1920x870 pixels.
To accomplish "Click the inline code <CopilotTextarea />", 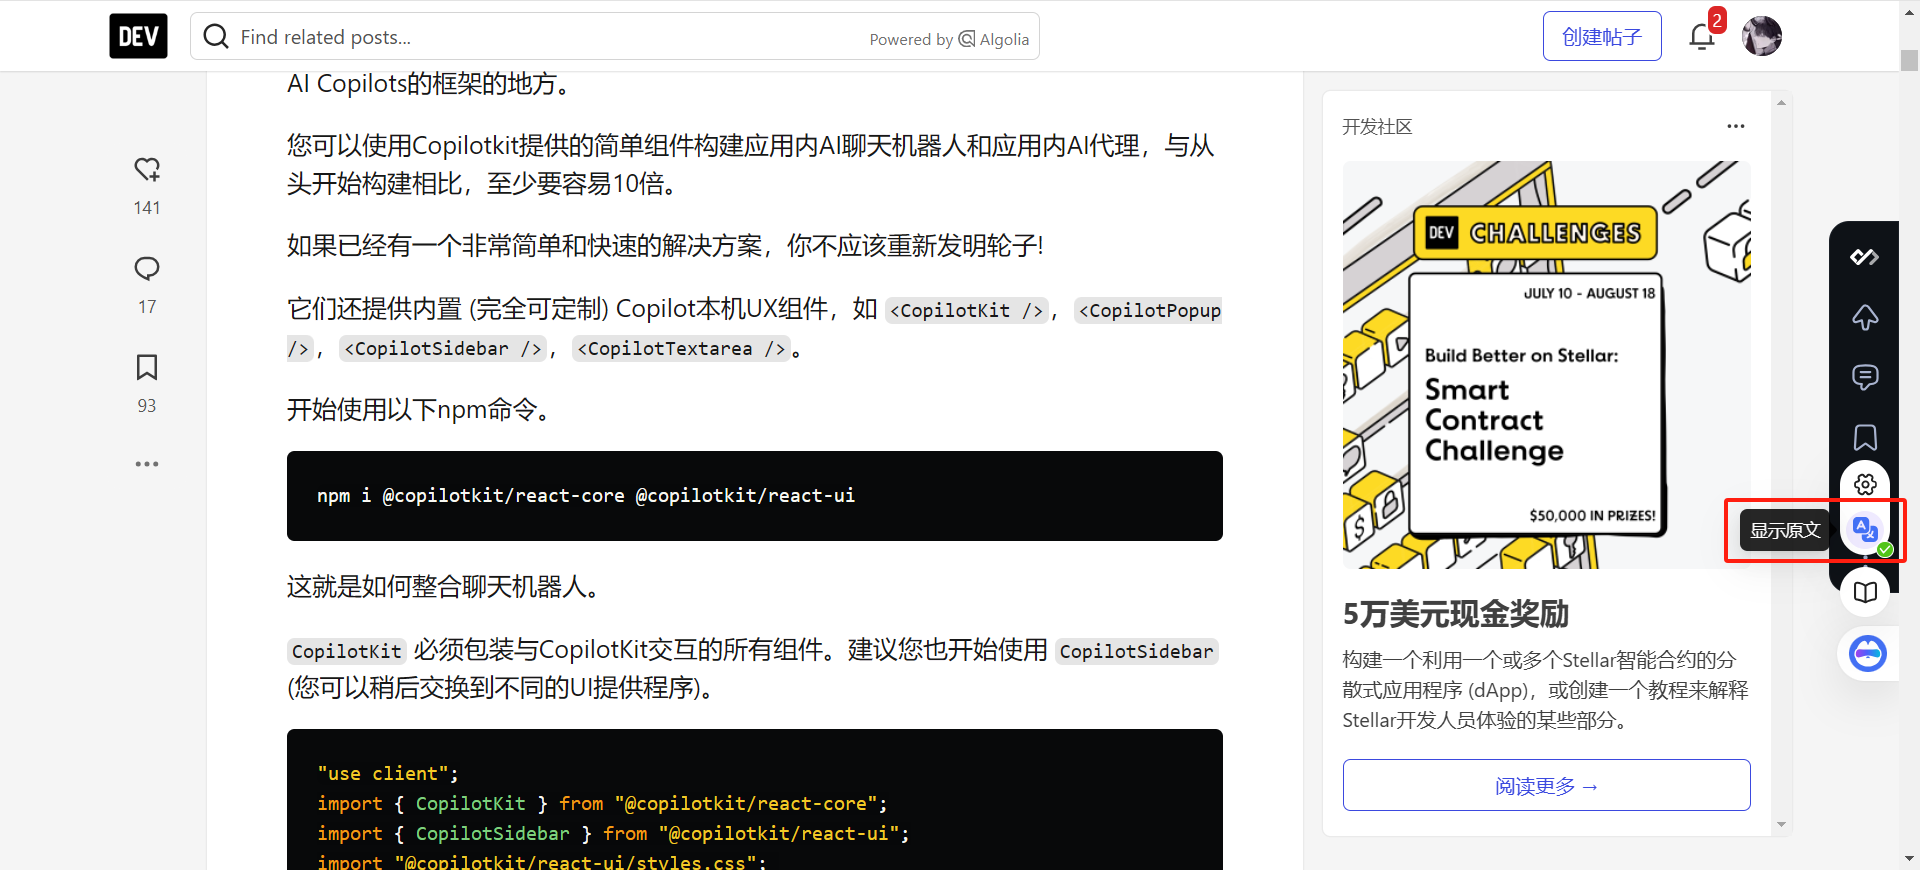I will click(x=680, y=349).
